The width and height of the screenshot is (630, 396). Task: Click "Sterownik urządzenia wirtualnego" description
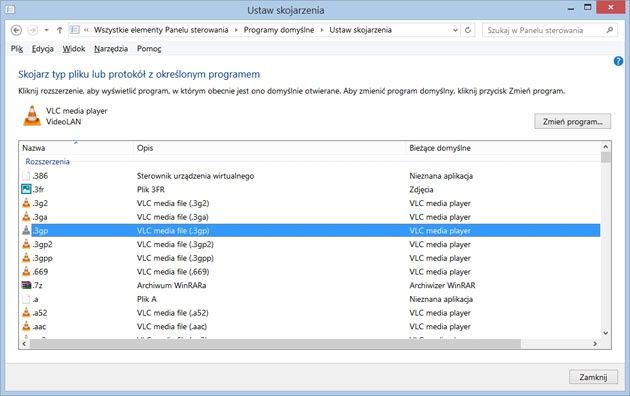pos(195,176)
